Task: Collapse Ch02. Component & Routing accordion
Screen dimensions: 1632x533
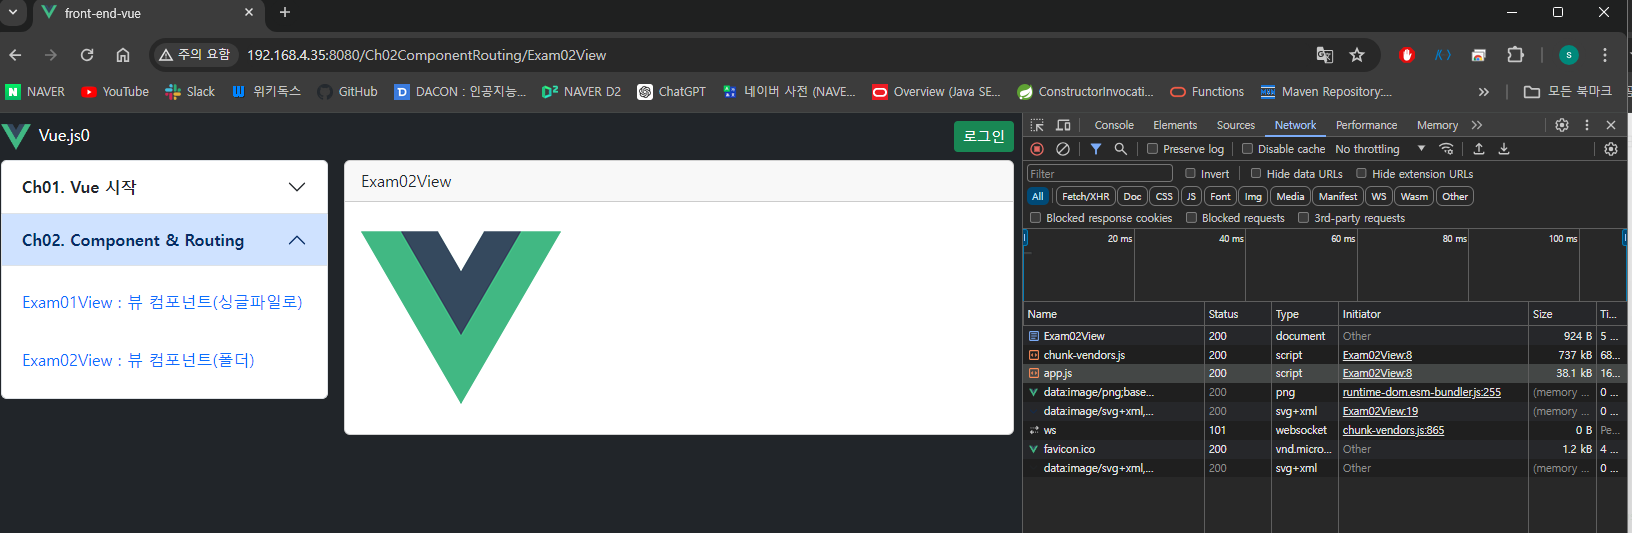Action: pyautogui.click(x=164, y=240)
